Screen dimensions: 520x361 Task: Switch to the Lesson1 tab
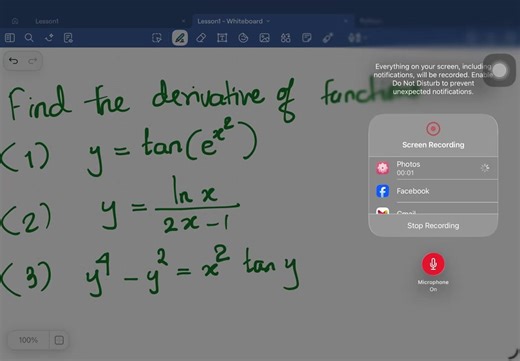pyautogui.click(x=47, y=21)
